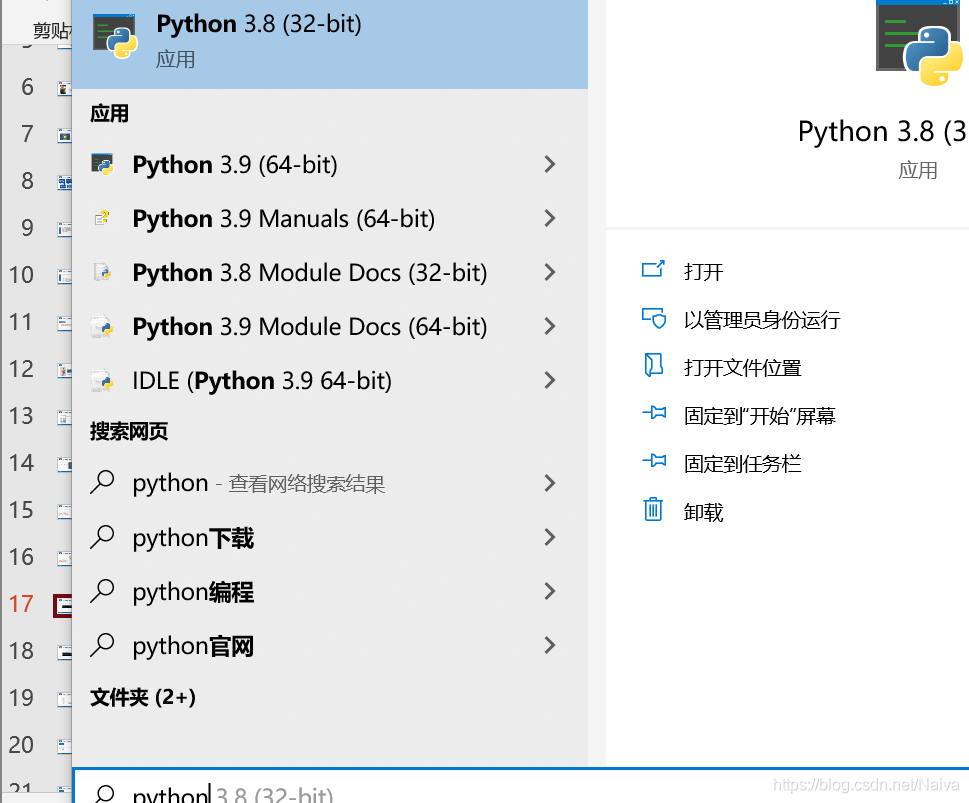Screen dimensions: 969x803
Task: Click the file location icon for 打开文件位置
Action: [653, 365]
